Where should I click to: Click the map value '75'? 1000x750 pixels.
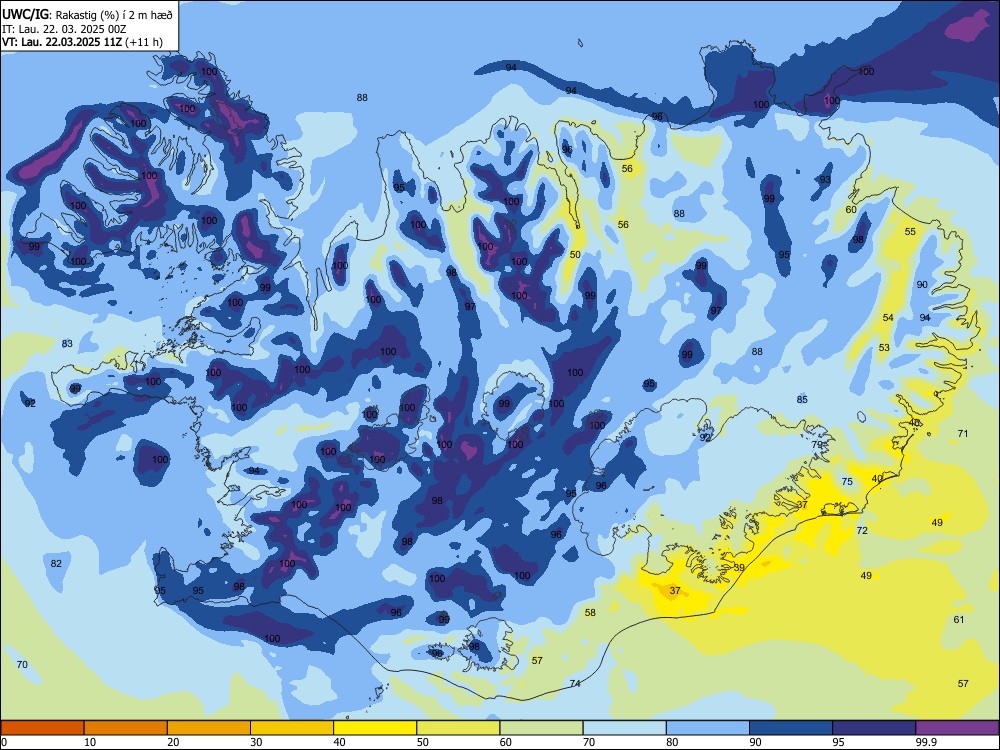point(847,482)
